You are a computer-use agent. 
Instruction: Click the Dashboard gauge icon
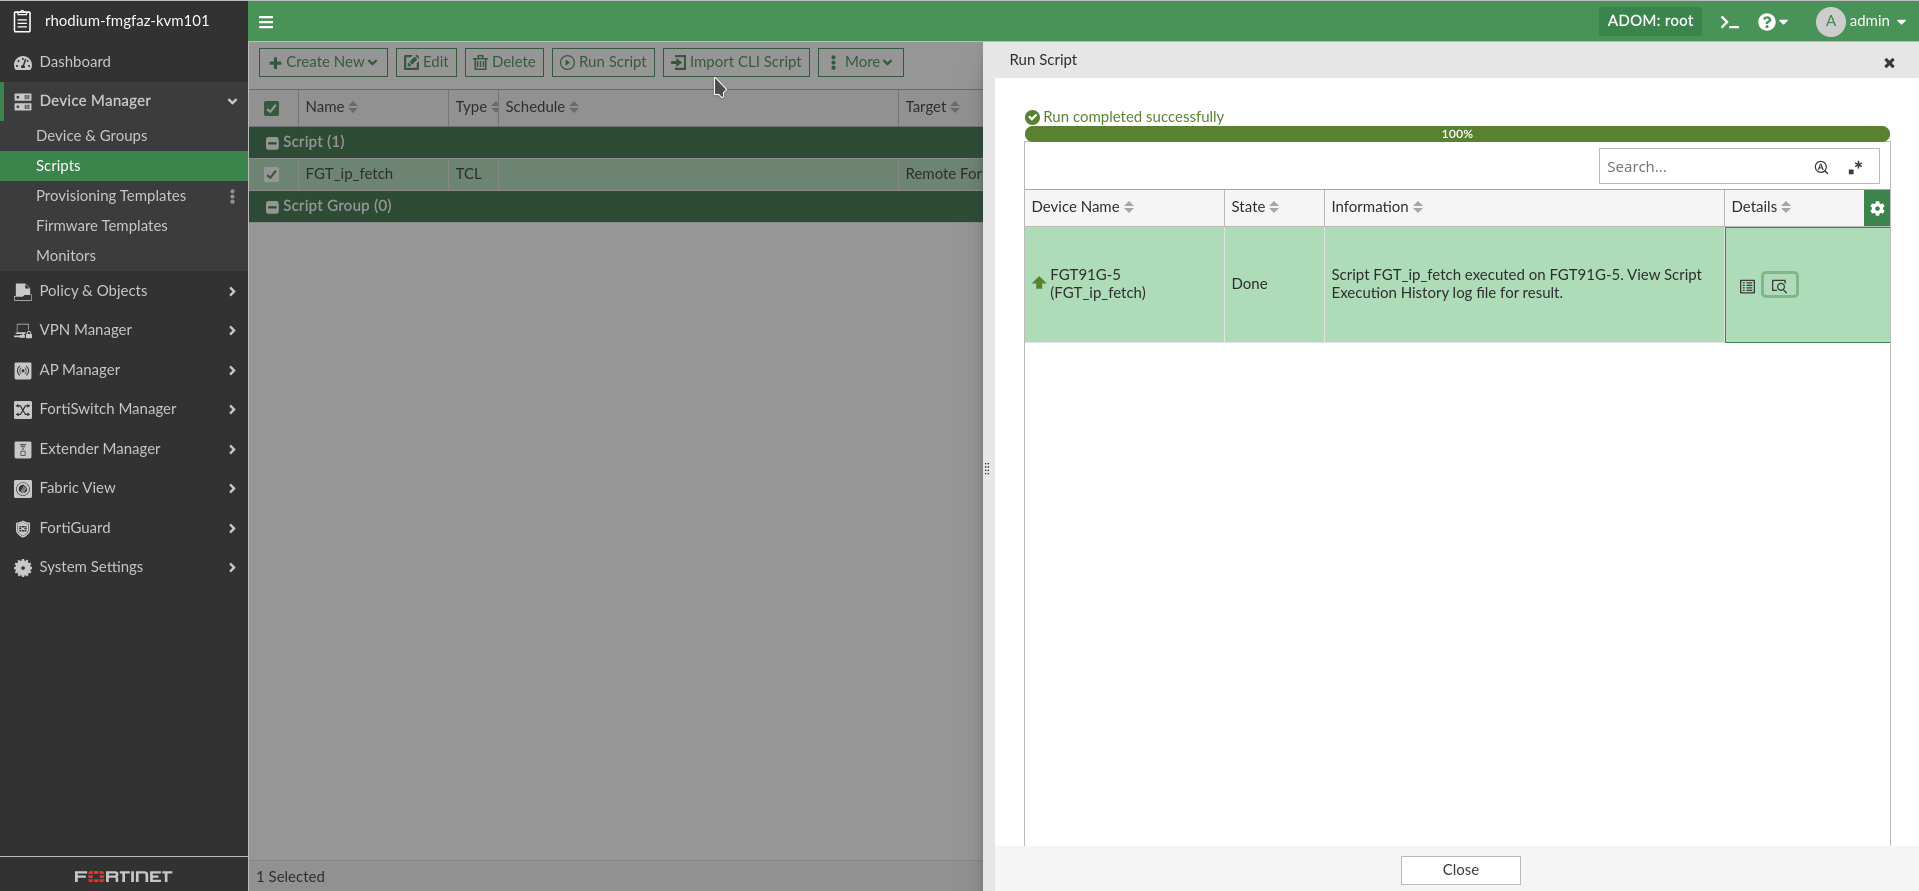pos(23,63)
